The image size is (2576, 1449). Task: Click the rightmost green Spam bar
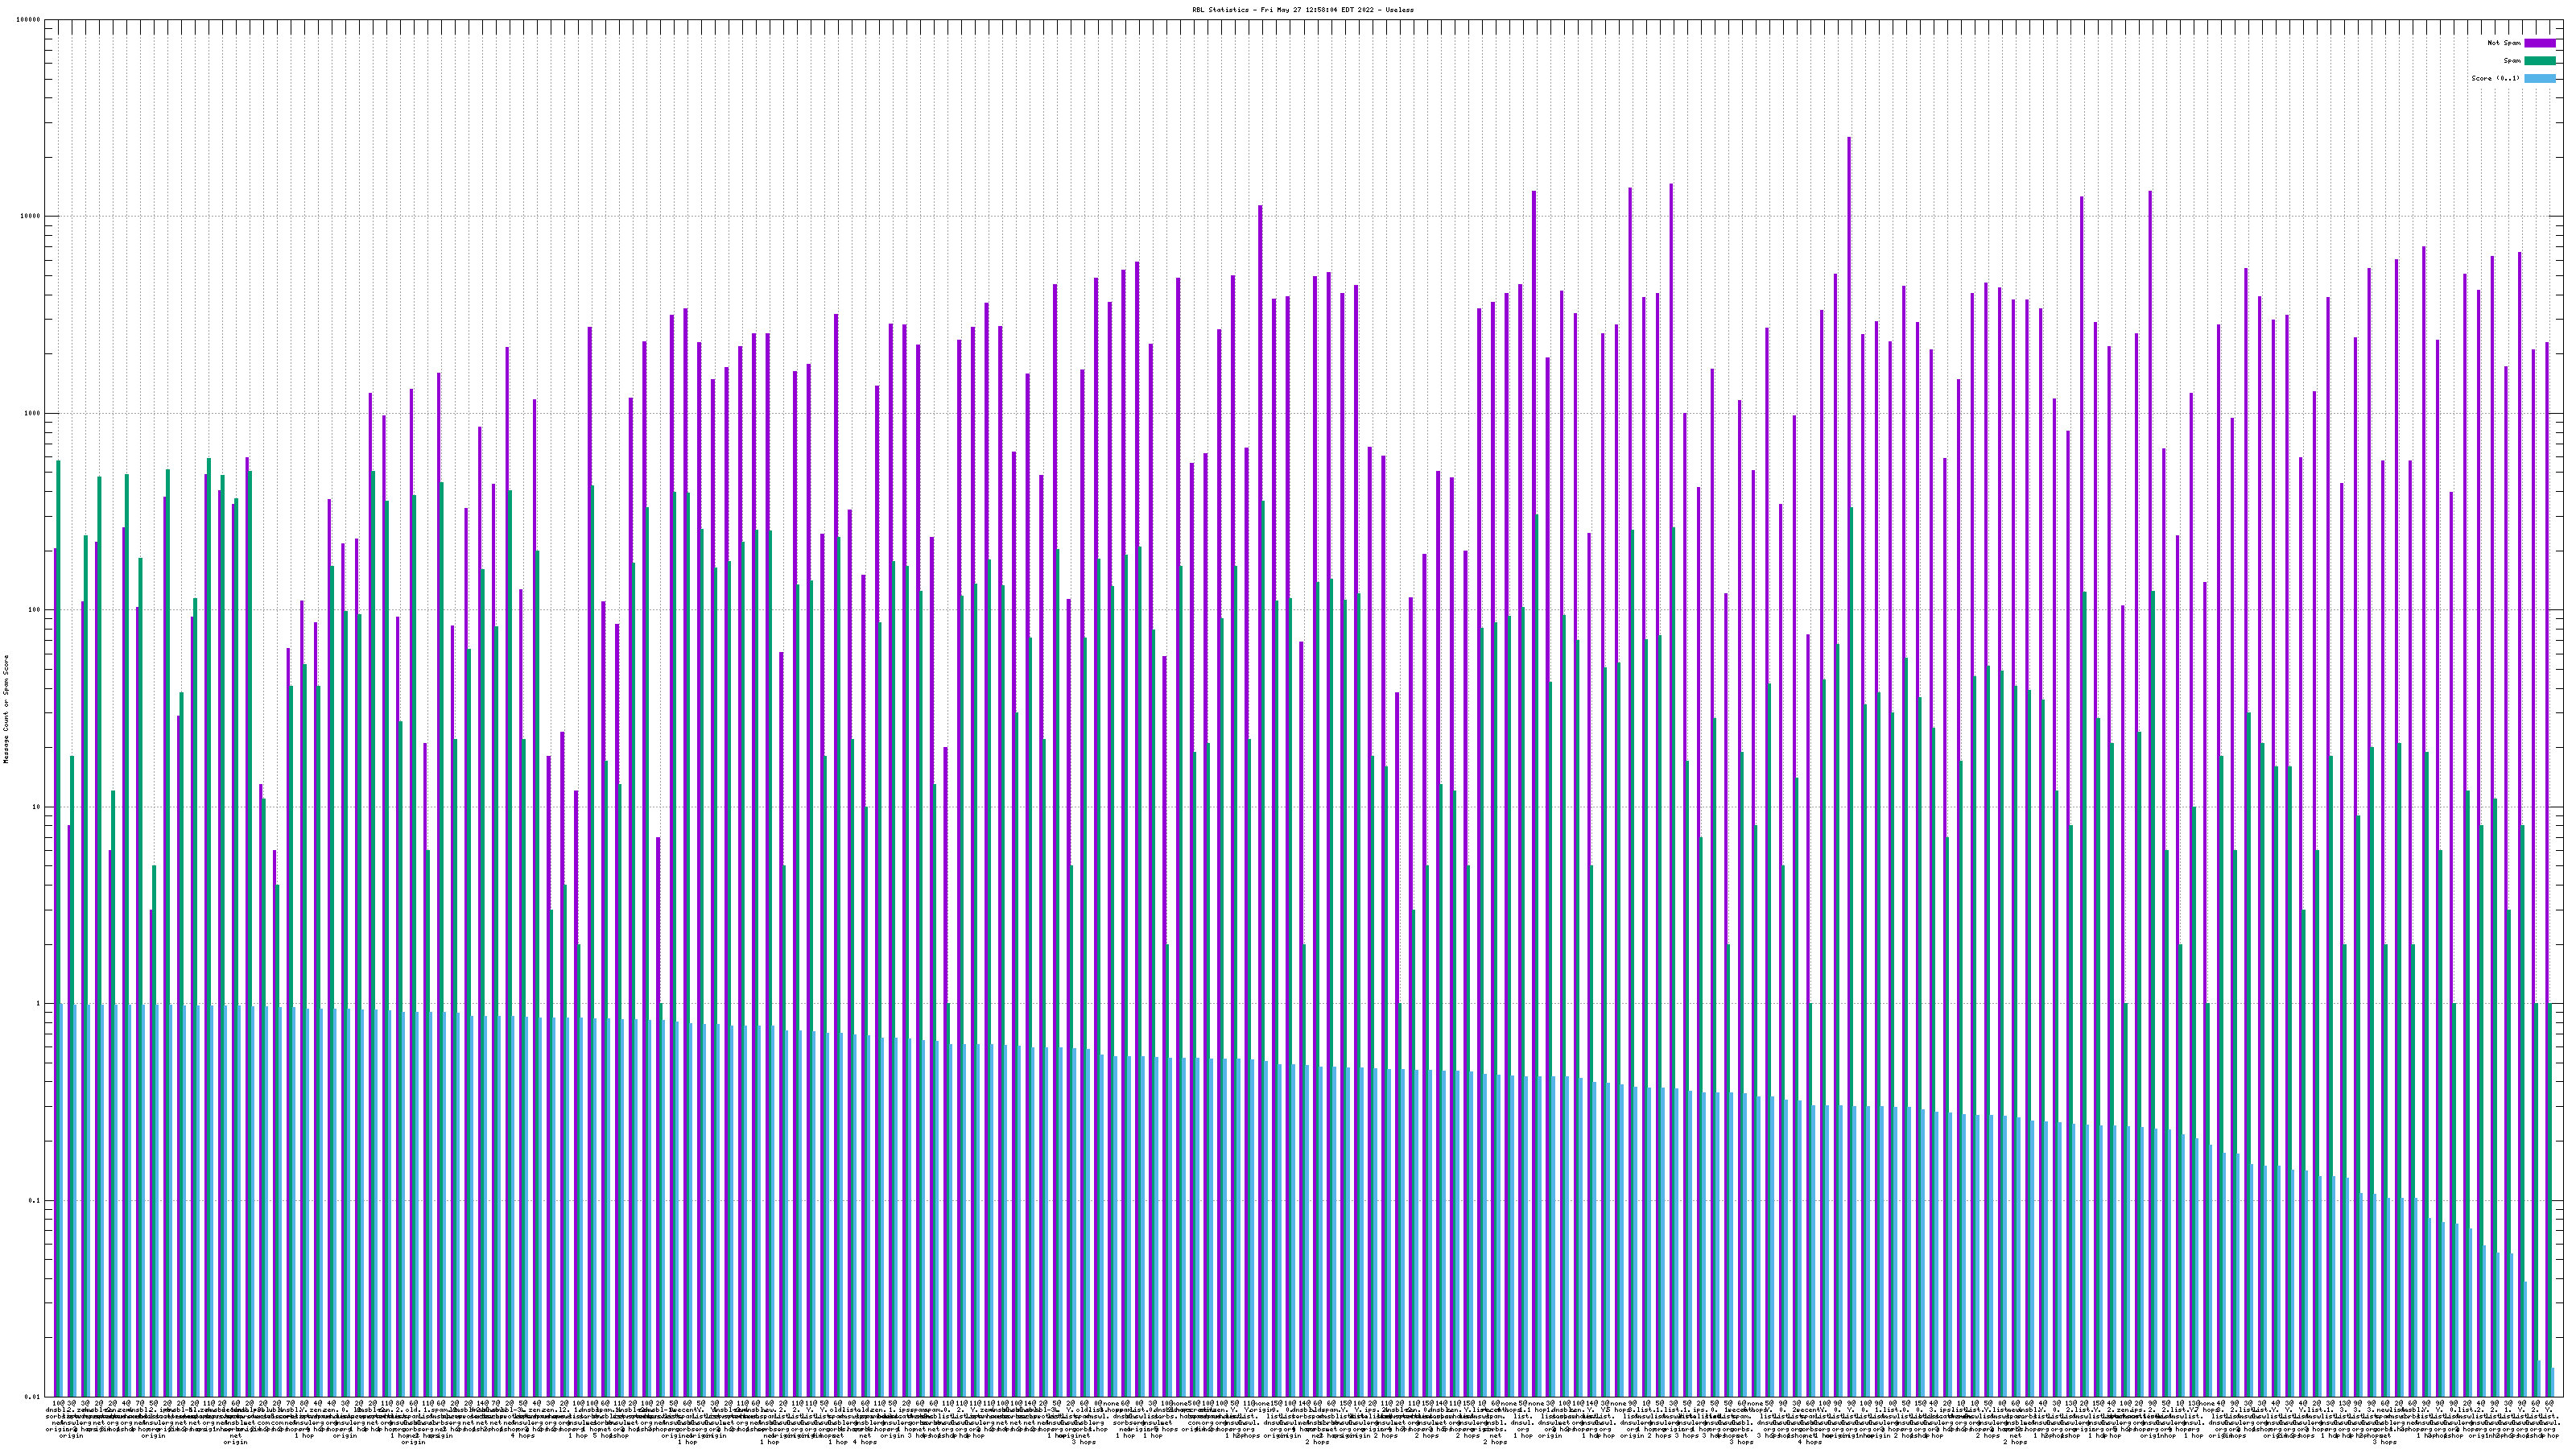(x=2550, y=1200)
